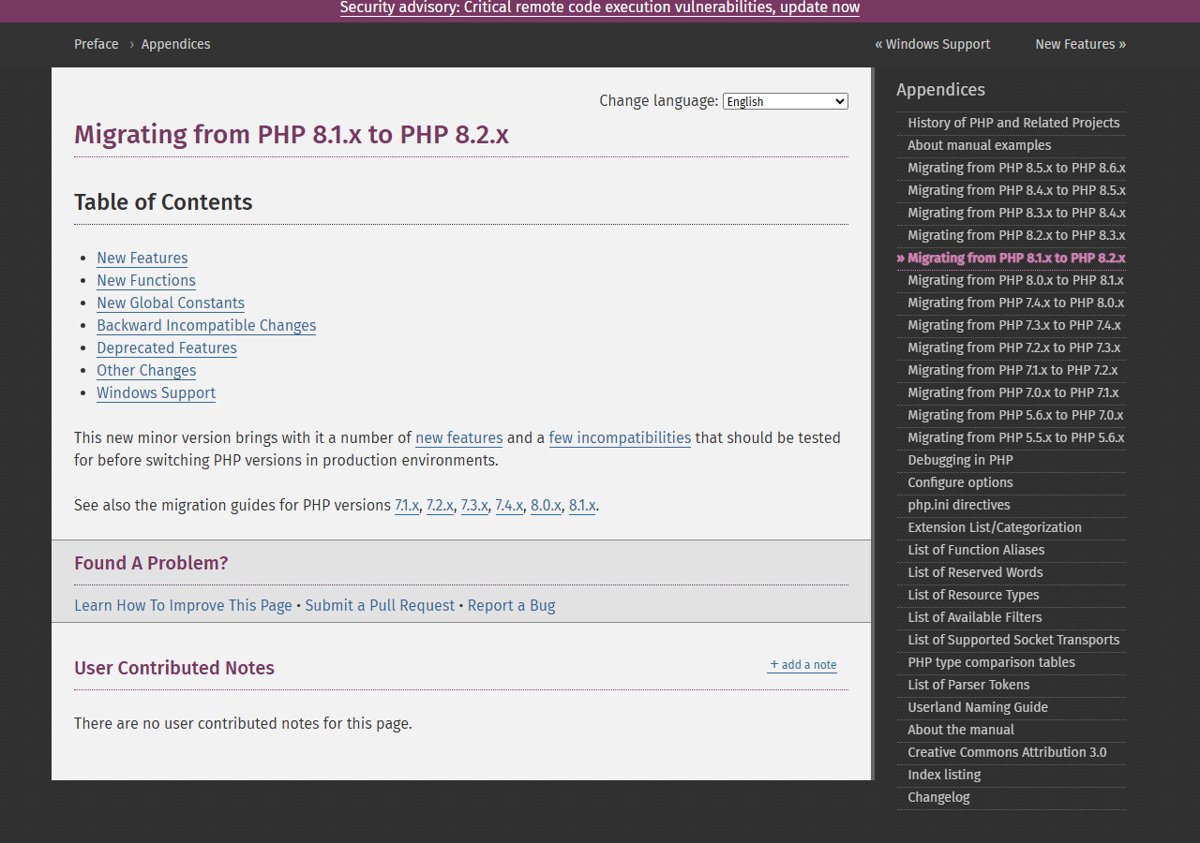Image resolution: width=1200 pixels, height=843 pixels.
Task: Follow the 'few incompatibilities' link
Action: pos(620,438)
